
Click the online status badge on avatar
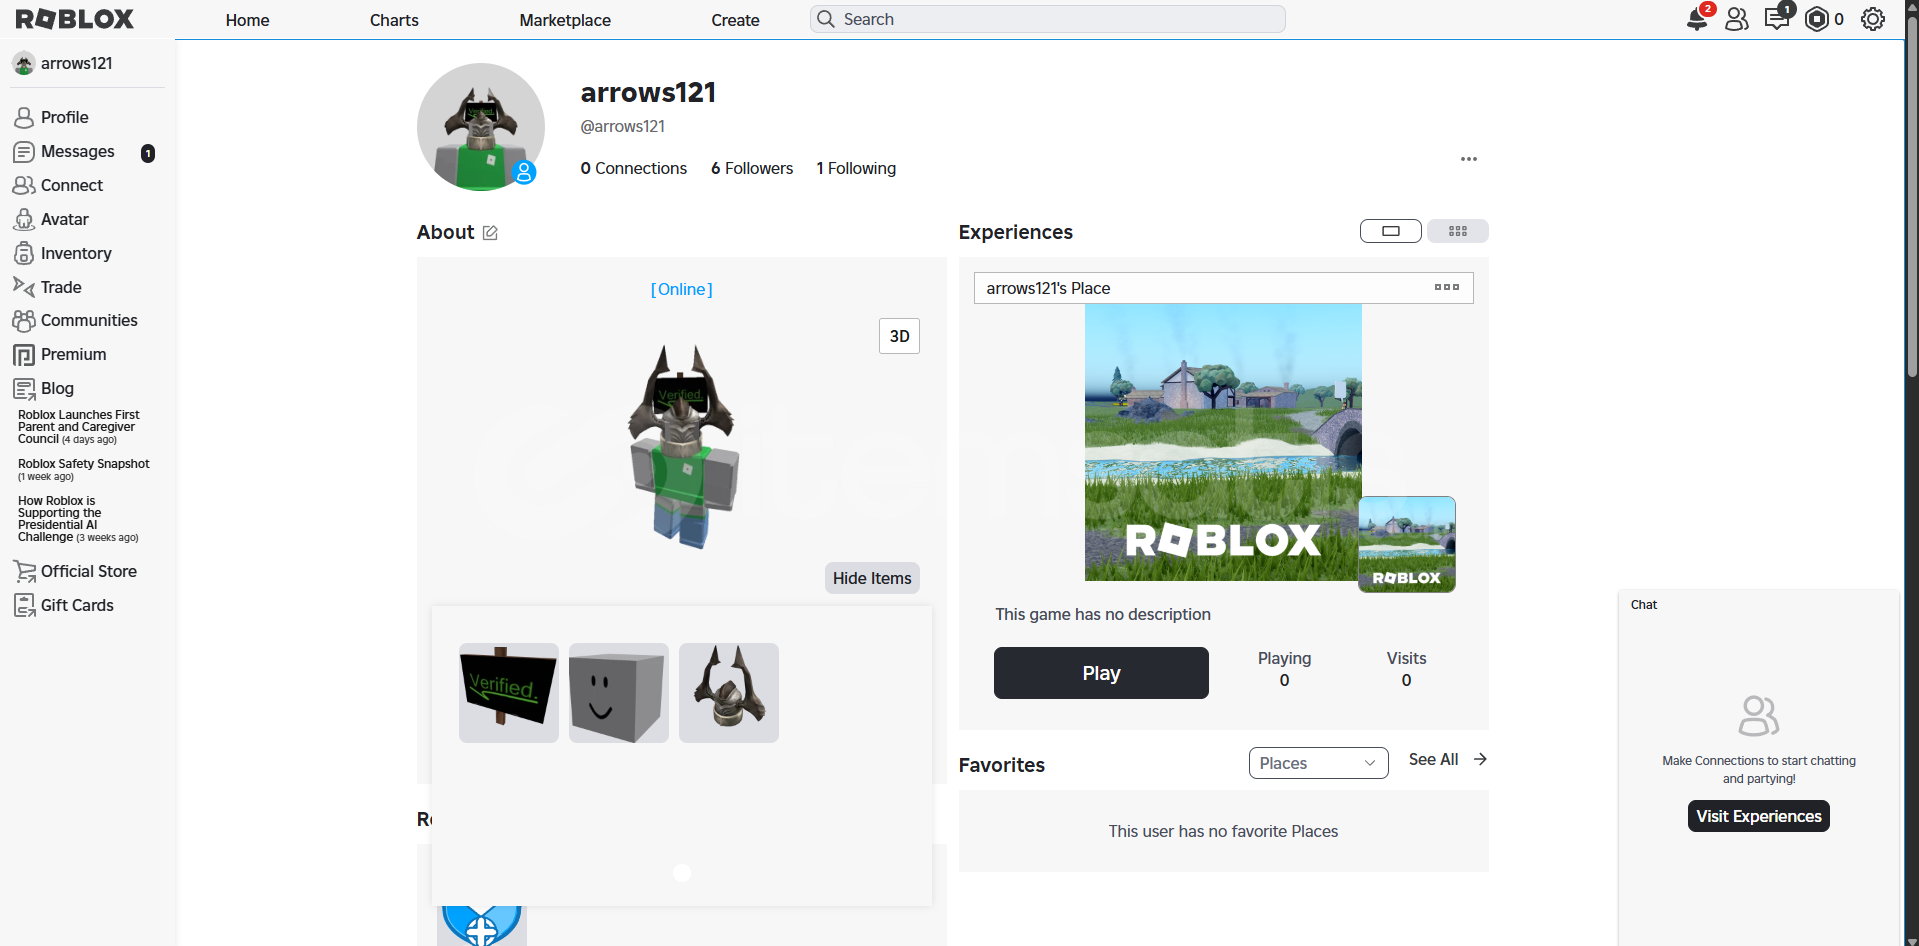(x=524, y=173)
